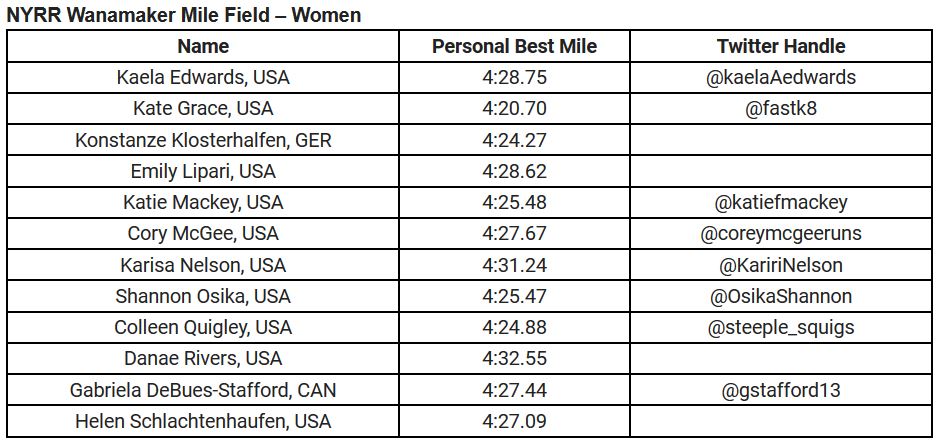Viewport: 945px width, 447px height.
Task: Click the Name column header
Action: 203,46
